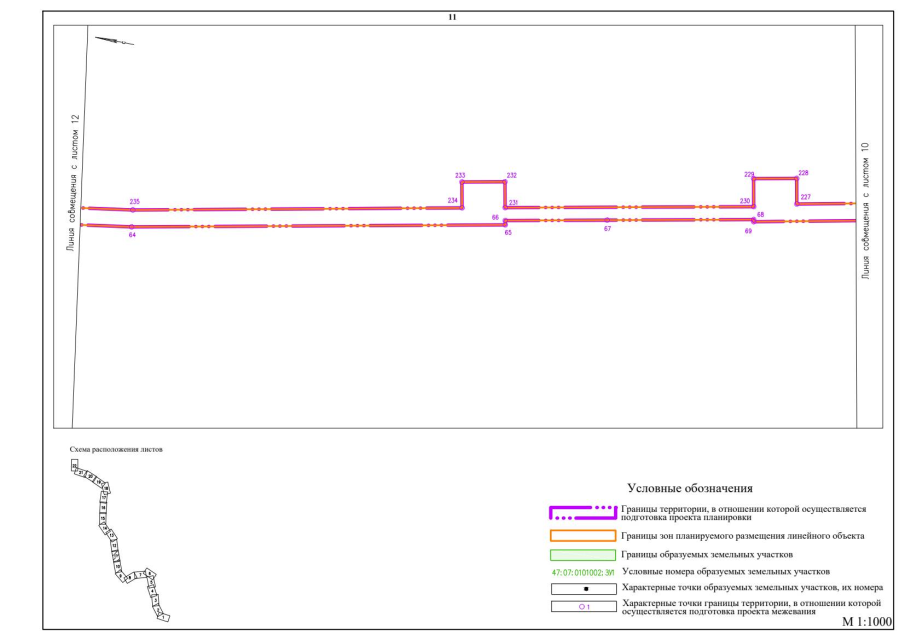This screenshot has width=905, height=640.
Task: Click boundary point 235 marker
Action: click(x=133, y=210)
